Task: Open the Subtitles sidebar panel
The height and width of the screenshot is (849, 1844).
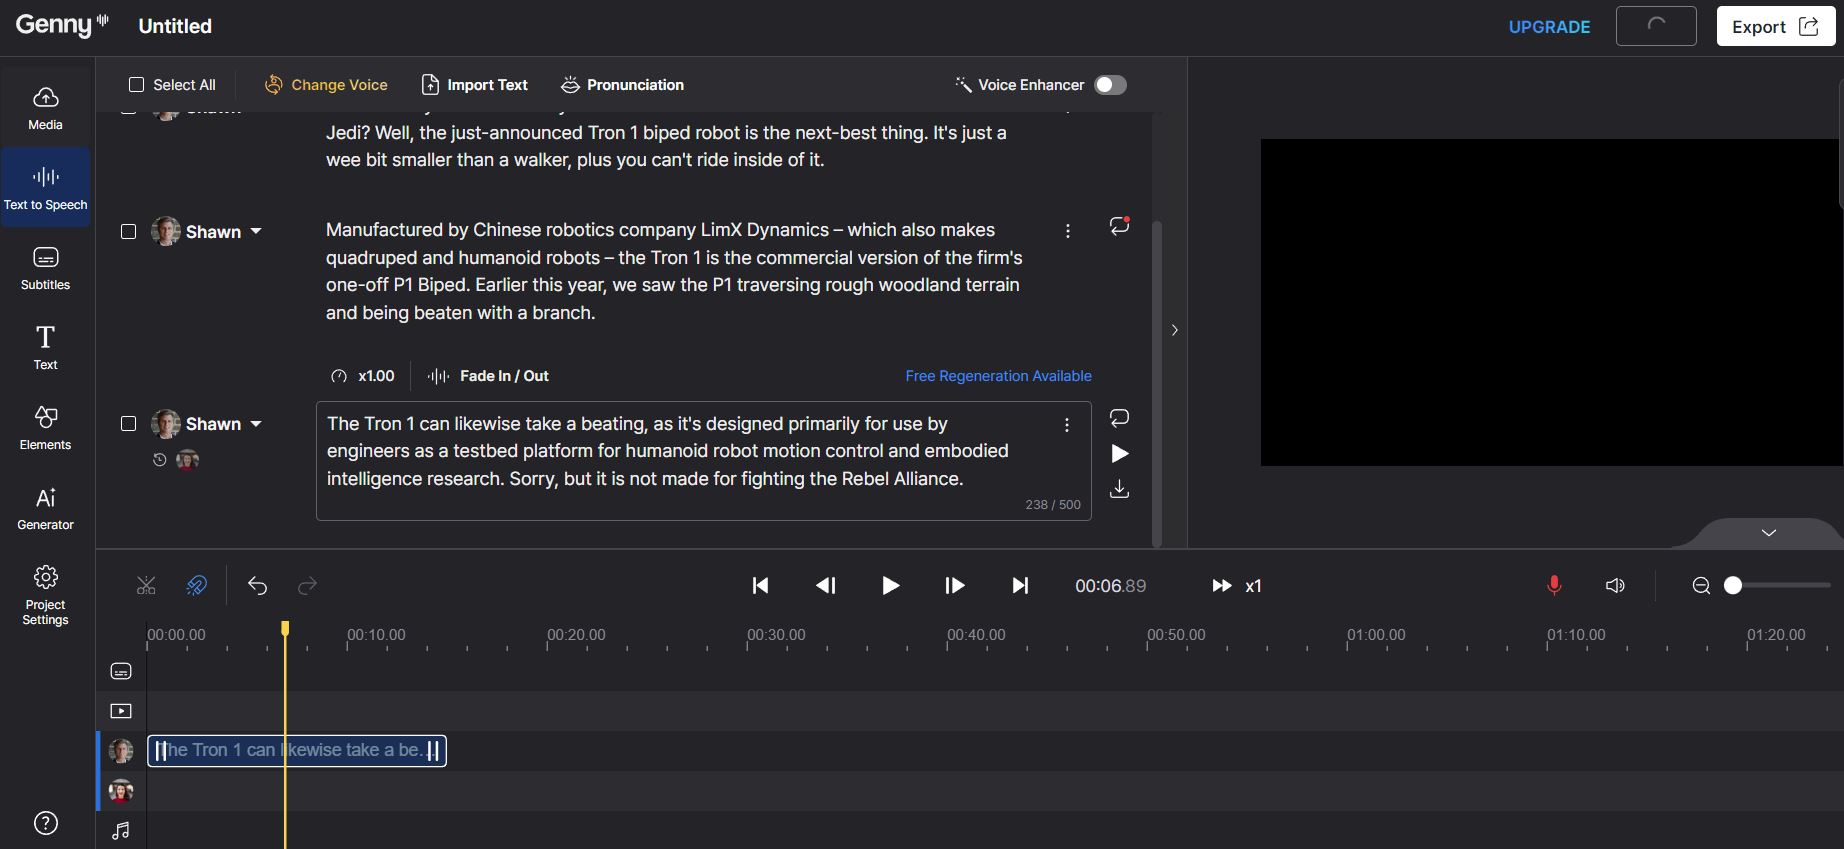Action: pos(45,268)
